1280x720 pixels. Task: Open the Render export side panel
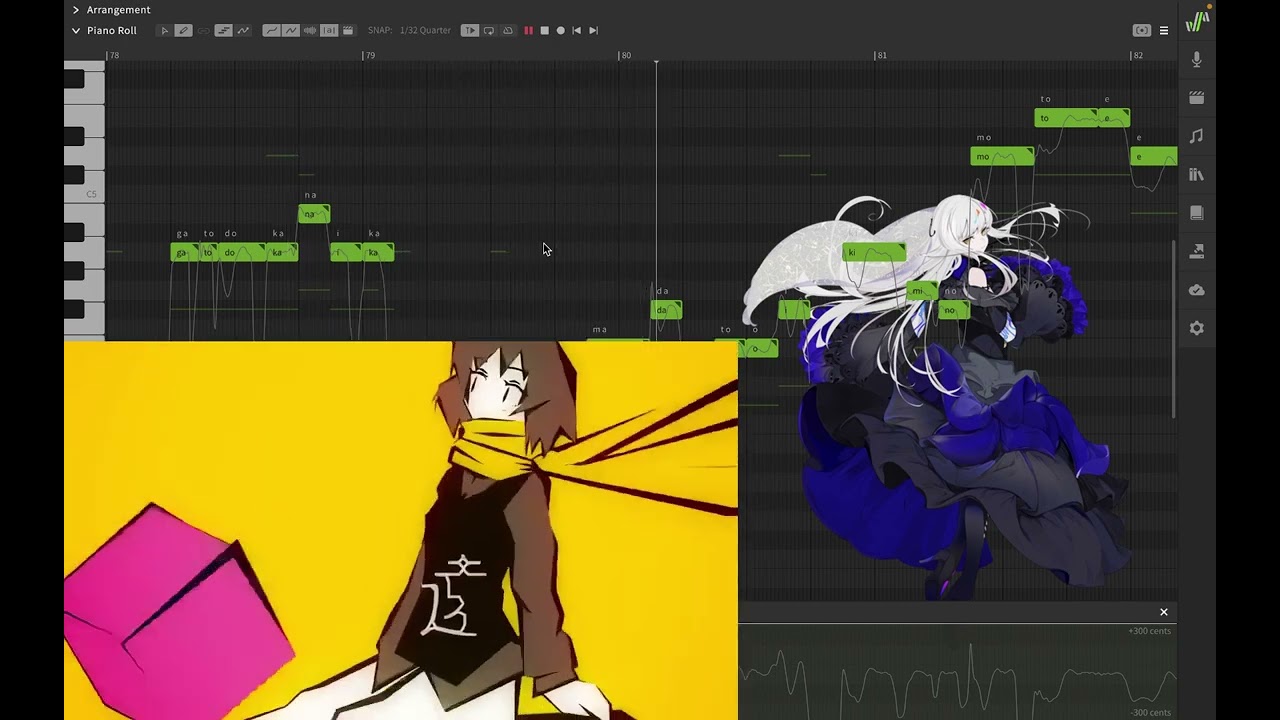[1197, 251]
